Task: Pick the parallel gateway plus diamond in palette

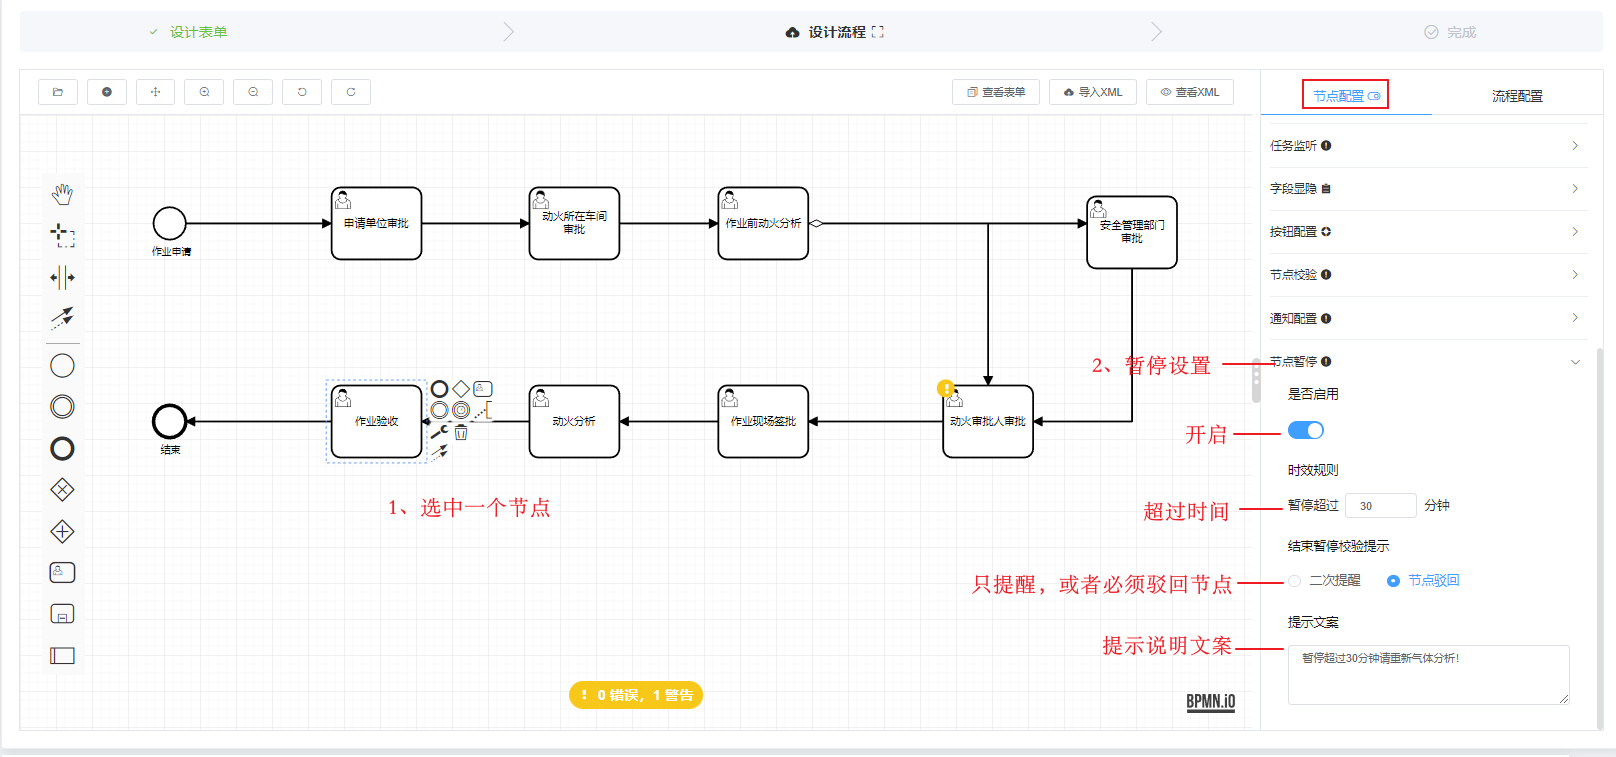Action: coord(62,531)
